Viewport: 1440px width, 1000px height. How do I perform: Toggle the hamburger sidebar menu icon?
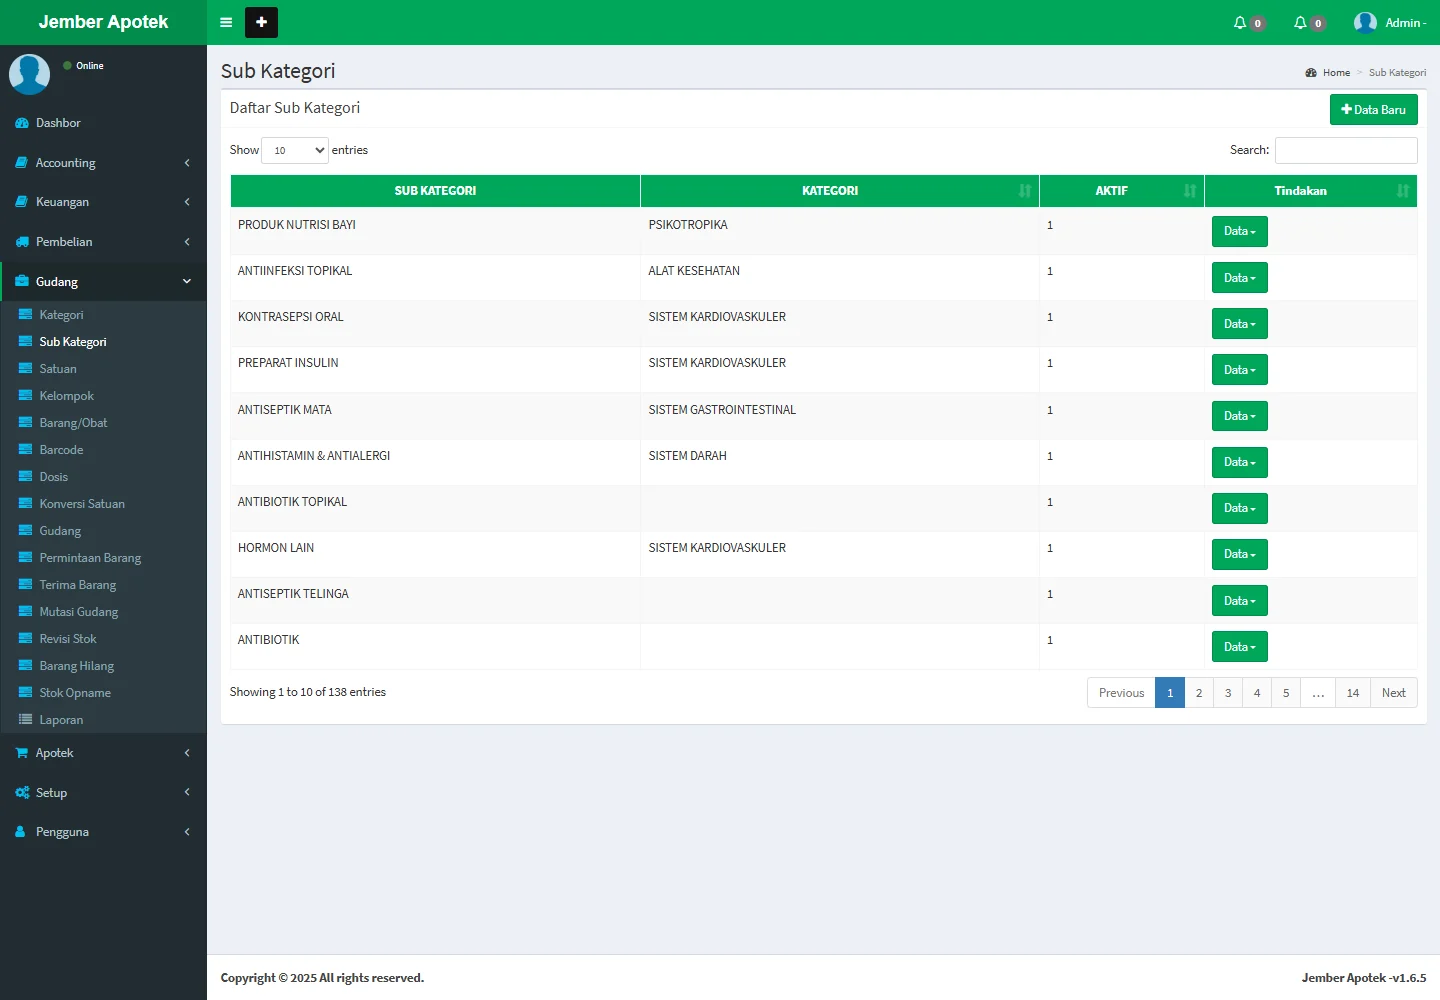[x=226, y=22]
